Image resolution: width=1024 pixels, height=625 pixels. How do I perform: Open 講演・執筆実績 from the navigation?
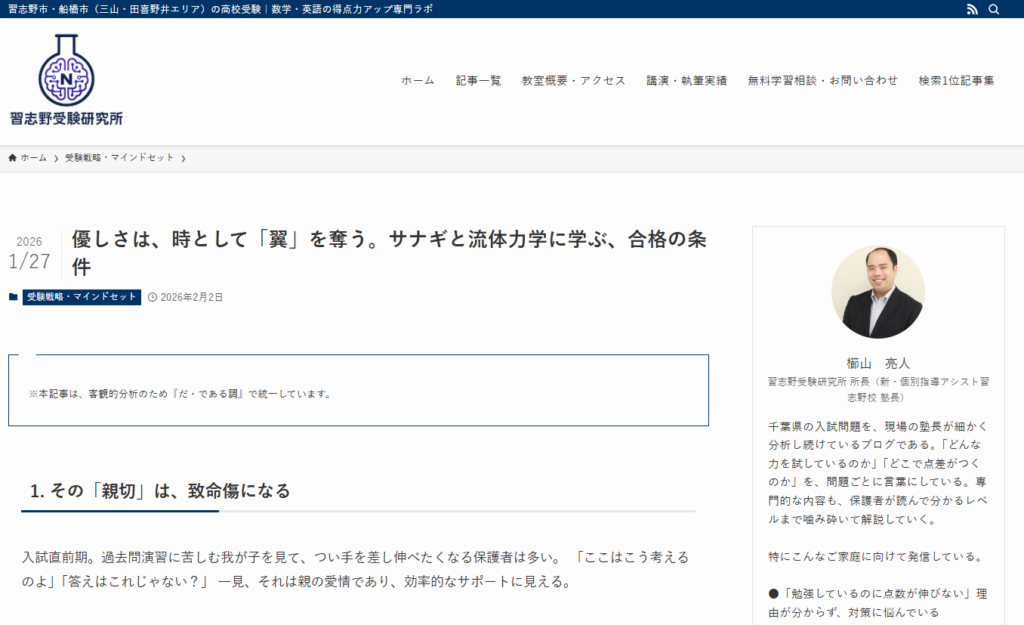(686, 81)
